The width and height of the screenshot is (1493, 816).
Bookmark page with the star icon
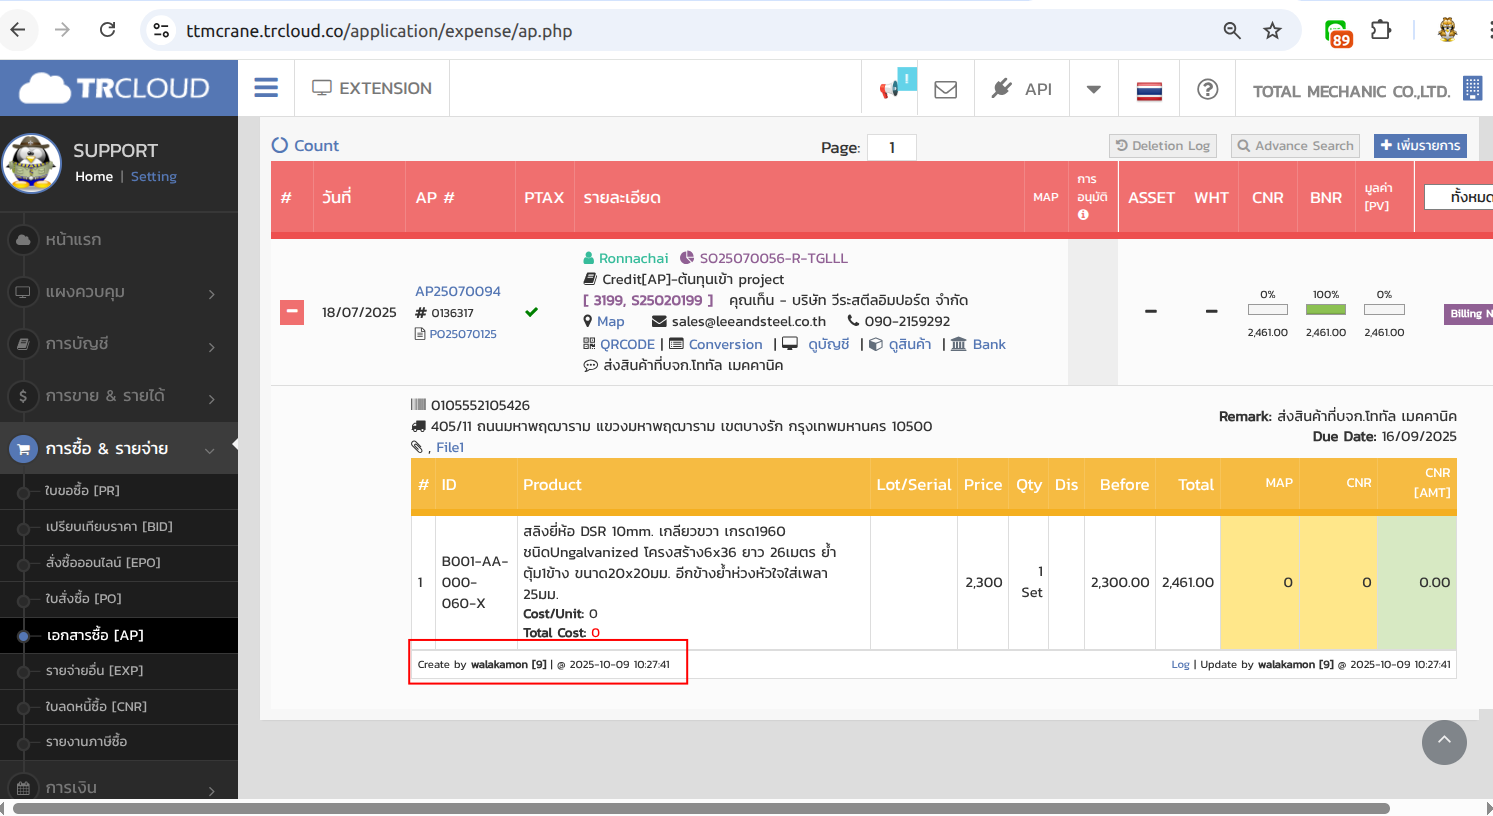click(x=1272, y=31)
